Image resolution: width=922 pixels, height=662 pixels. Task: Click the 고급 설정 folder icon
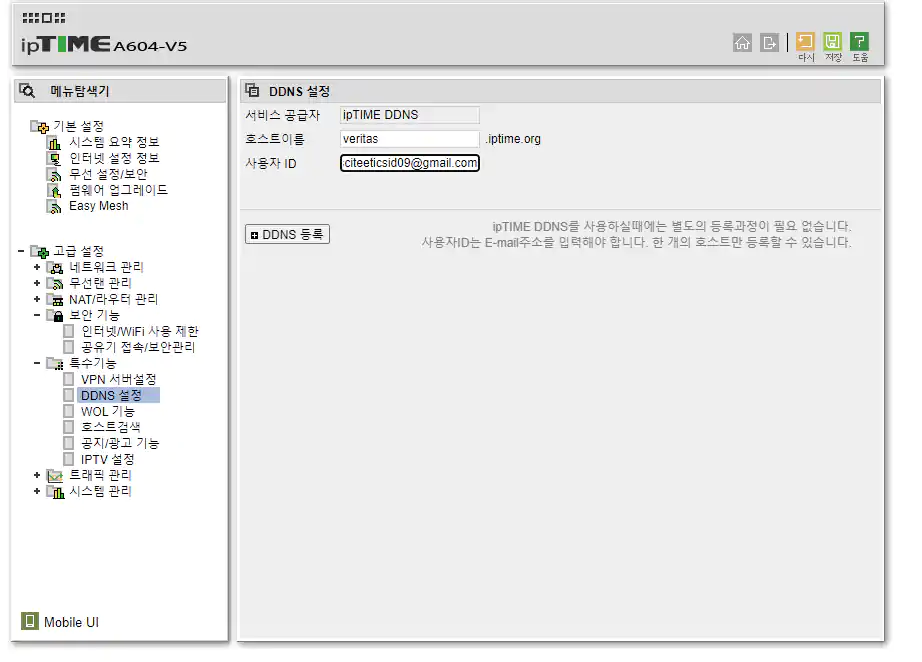pos(39,252)
